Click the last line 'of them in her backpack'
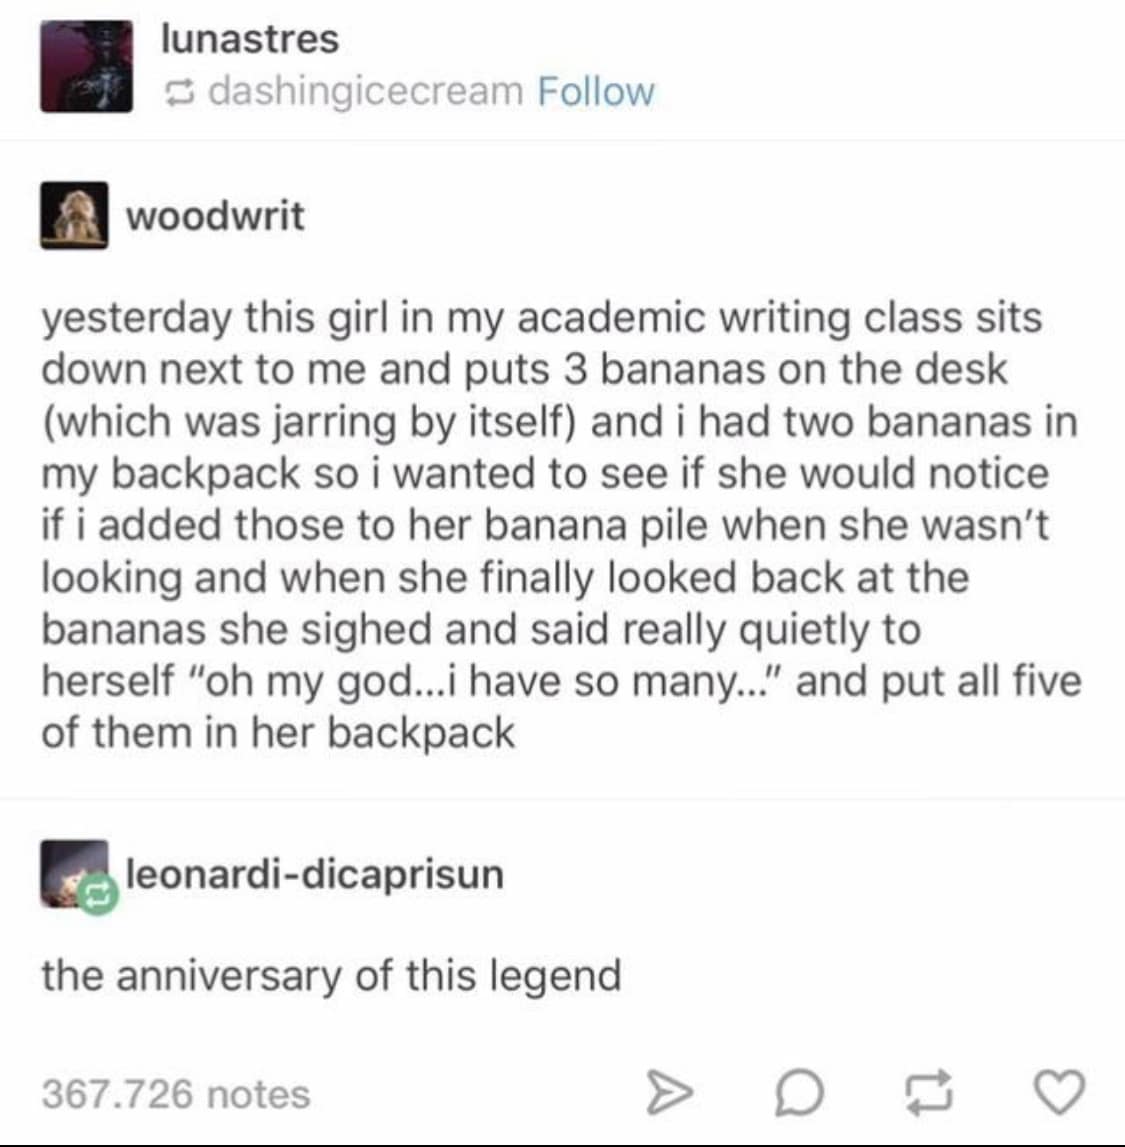Screen dimensions: 1125x1147 [278, 733]
